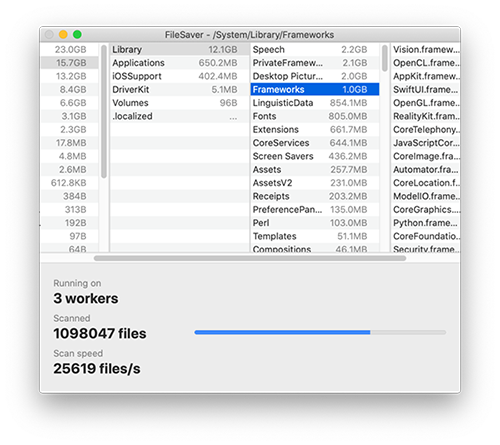500x445 pixels.
Task: Click the vertical scrollbar of first column
Action: point(104,112)
